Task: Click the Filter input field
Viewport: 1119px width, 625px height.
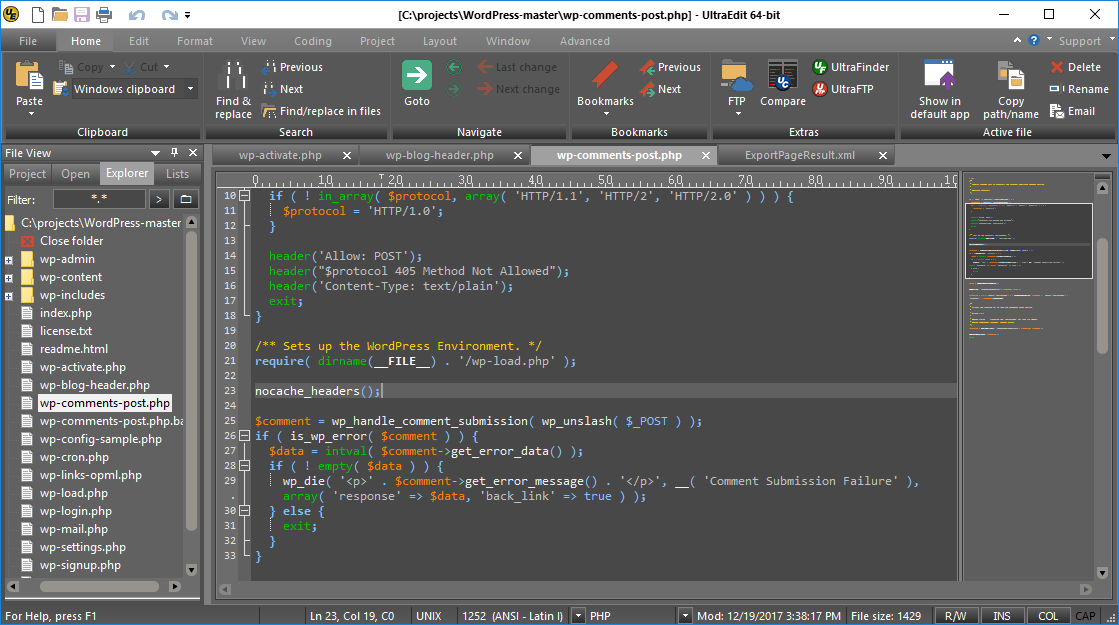Action: pos(97,200)
